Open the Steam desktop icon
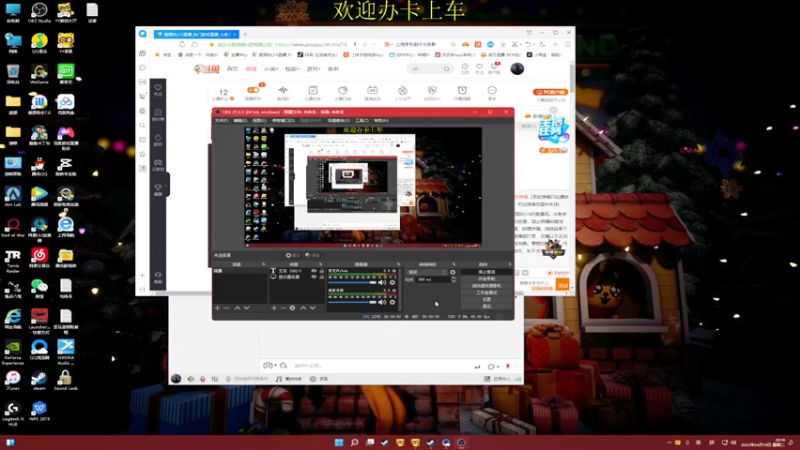The image size is (800, 450). click(39, 380)
